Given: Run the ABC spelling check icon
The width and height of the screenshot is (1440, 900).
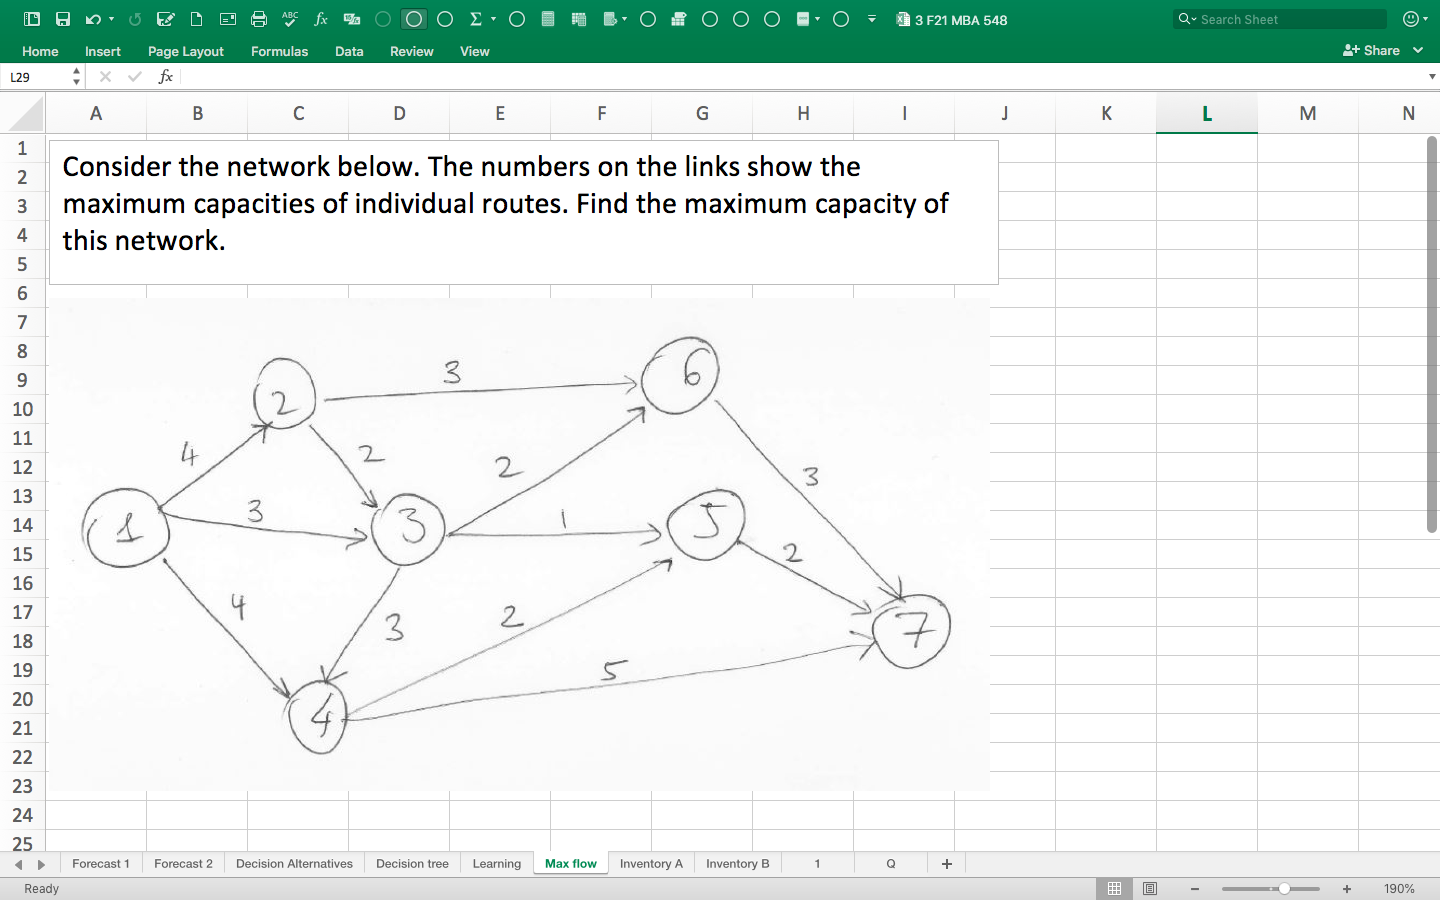Looking at the screenshot, I should tap(290, 19).
